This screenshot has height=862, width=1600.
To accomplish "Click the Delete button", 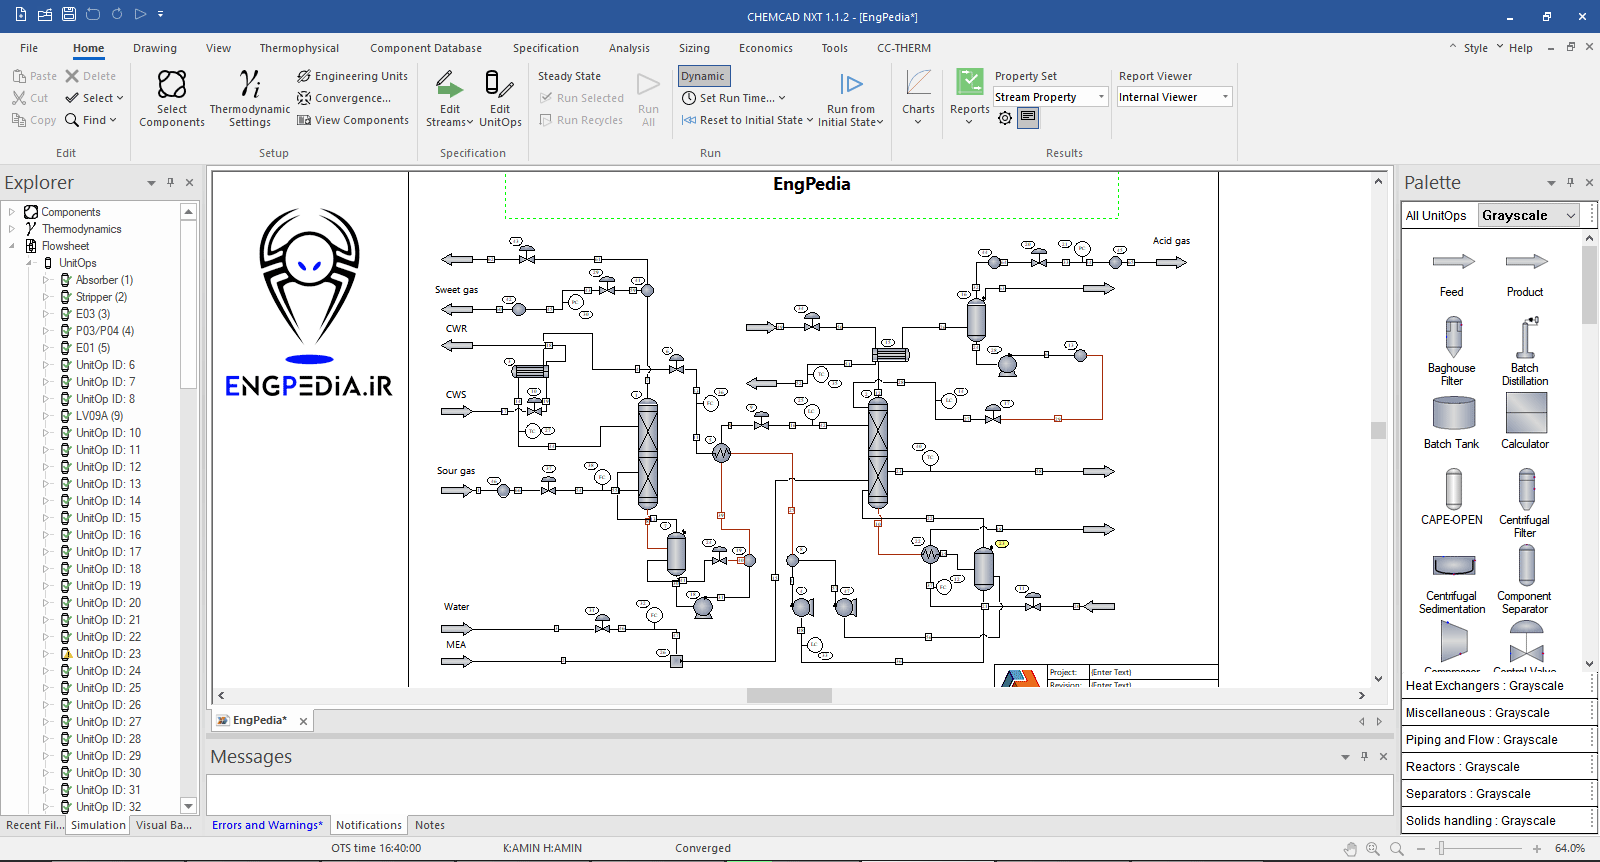I will click(x=90, y=76).
